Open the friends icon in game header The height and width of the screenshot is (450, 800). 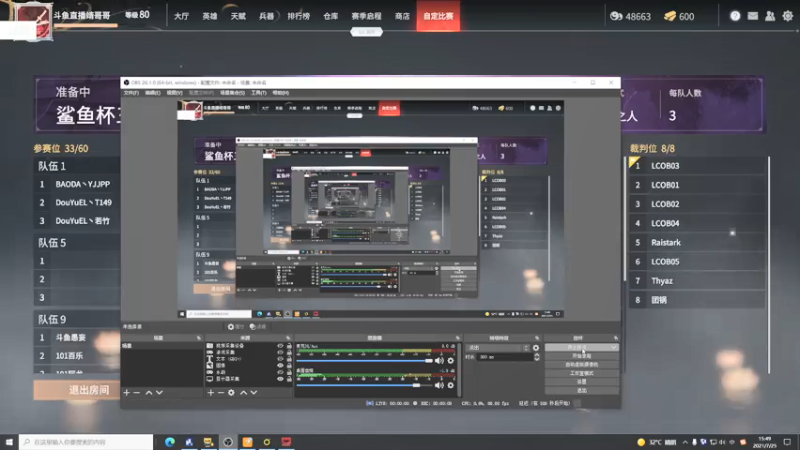coord(770,16)
